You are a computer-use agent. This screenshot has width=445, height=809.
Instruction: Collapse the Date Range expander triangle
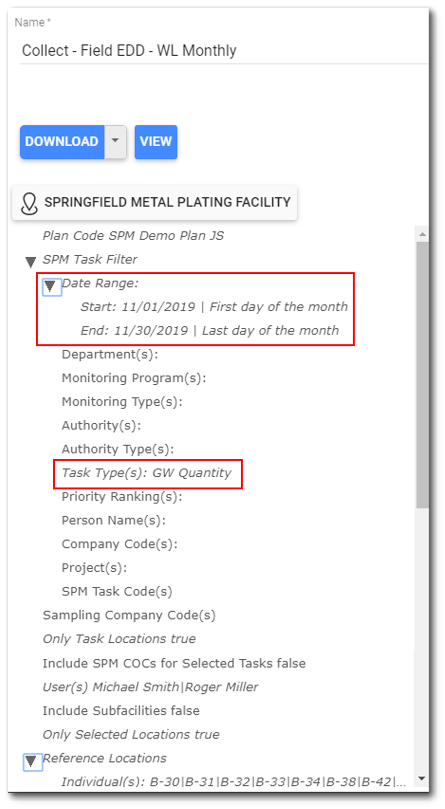[50, 286]
